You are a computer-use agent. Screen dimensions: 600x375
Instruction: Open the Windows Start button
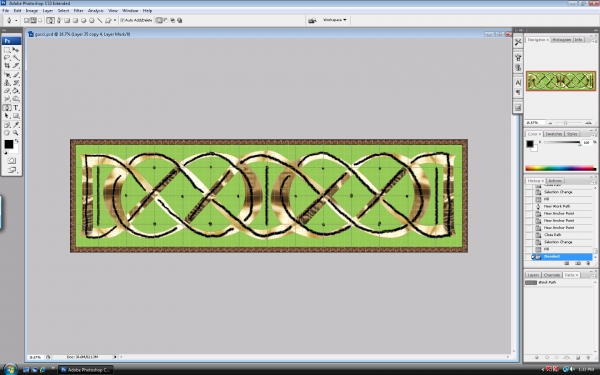(10, 369)
